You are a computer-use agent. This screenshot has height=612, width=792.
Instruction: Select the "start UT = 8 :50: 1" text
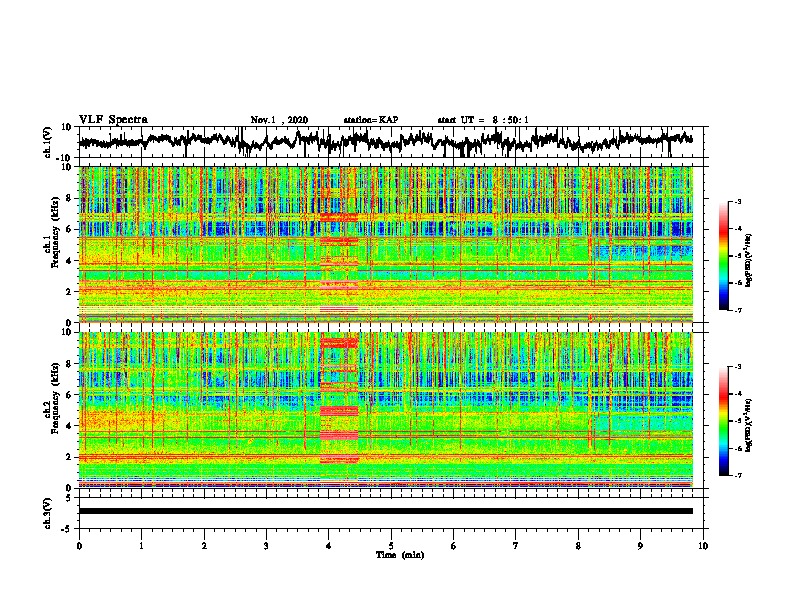(483, 120)
